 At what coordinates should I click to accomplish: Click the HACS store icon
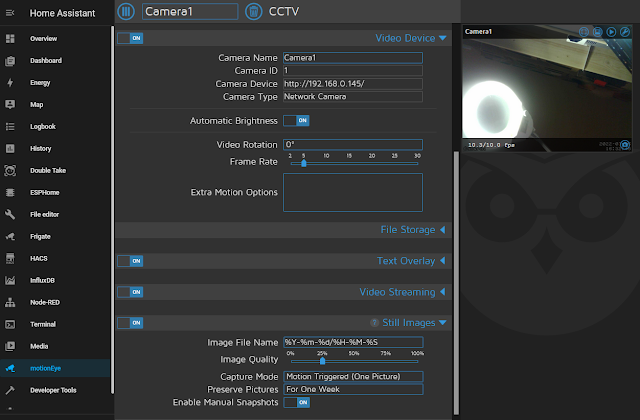click(x=10, y=258)
